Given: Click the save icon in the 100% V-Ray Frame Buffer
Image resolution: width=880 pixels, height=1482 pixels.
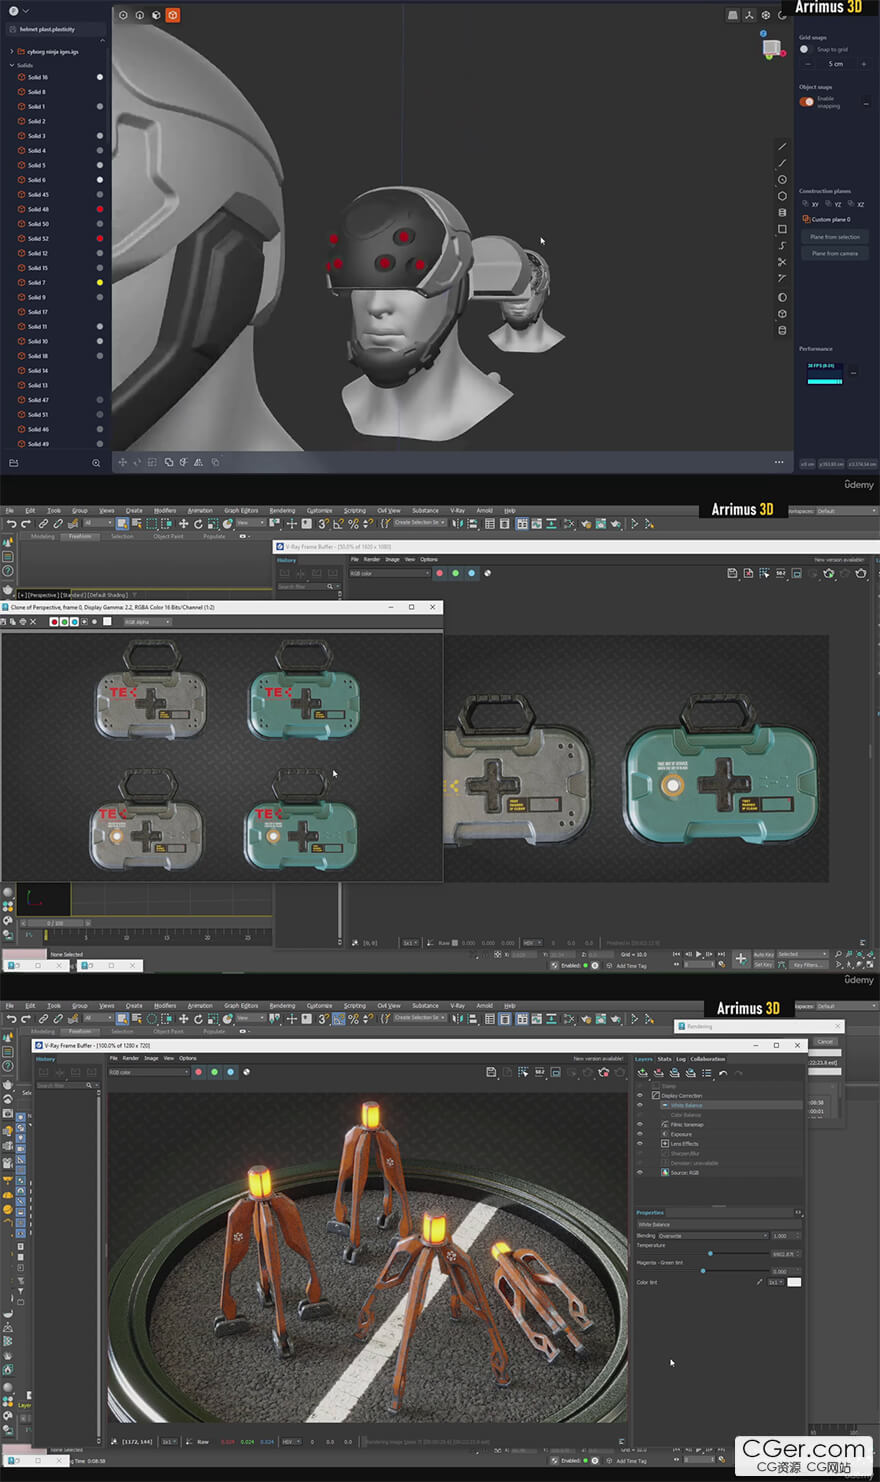Looking at the screenshot, I should tap(491, 1072).
